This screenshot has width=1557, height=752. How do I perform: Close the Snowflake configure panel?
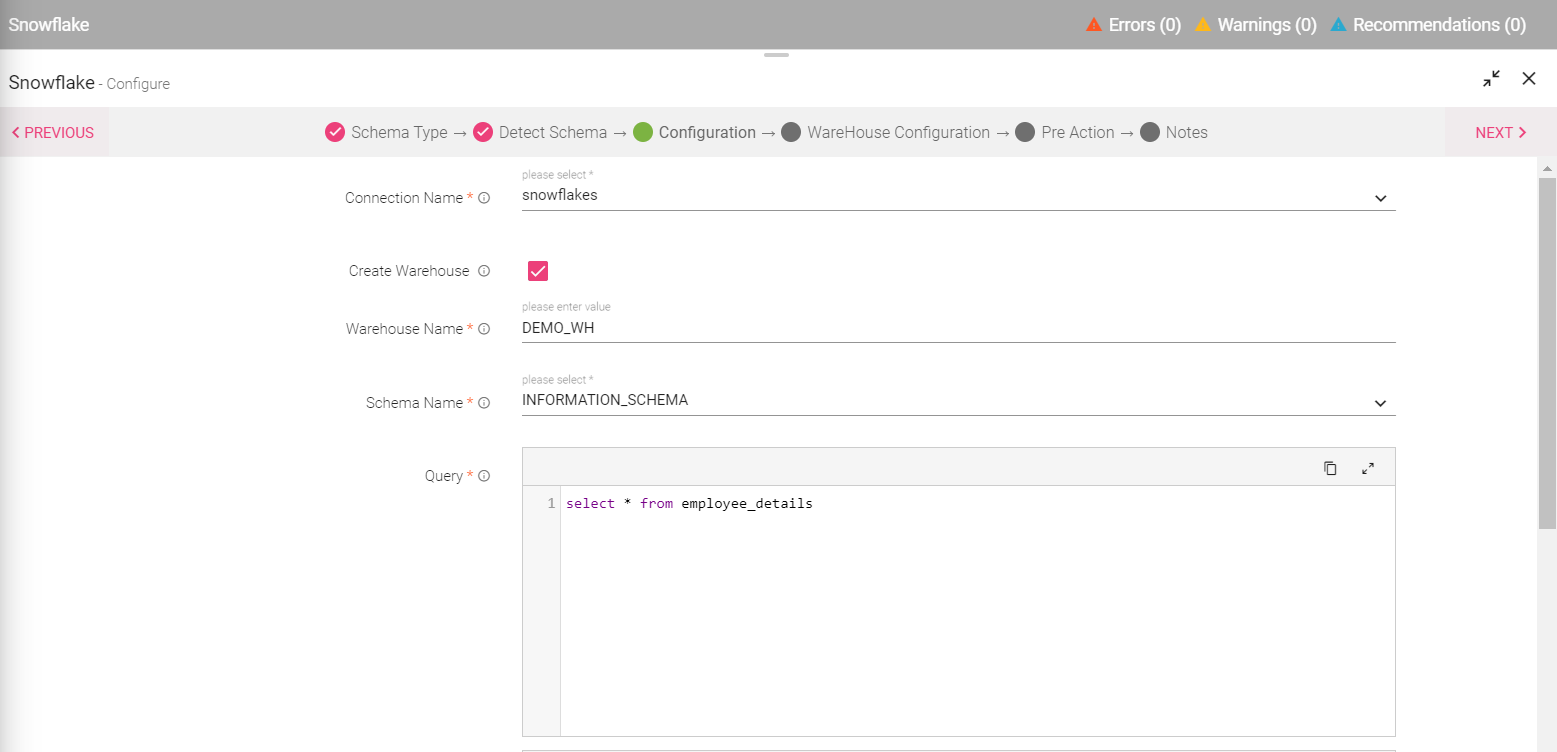[x=1529, y=78]
